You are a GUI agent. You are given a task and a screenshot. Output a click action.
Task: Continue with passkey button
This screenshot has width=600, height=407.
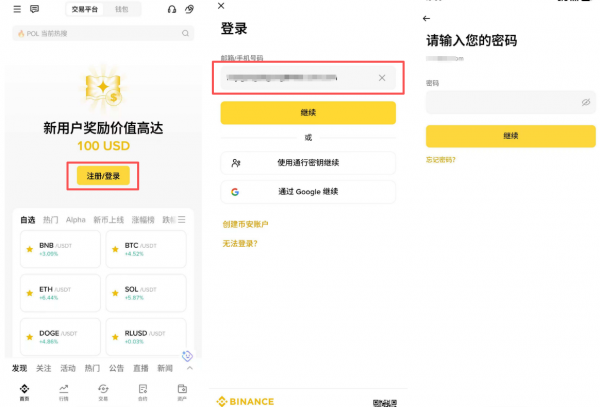coord(308,163)
